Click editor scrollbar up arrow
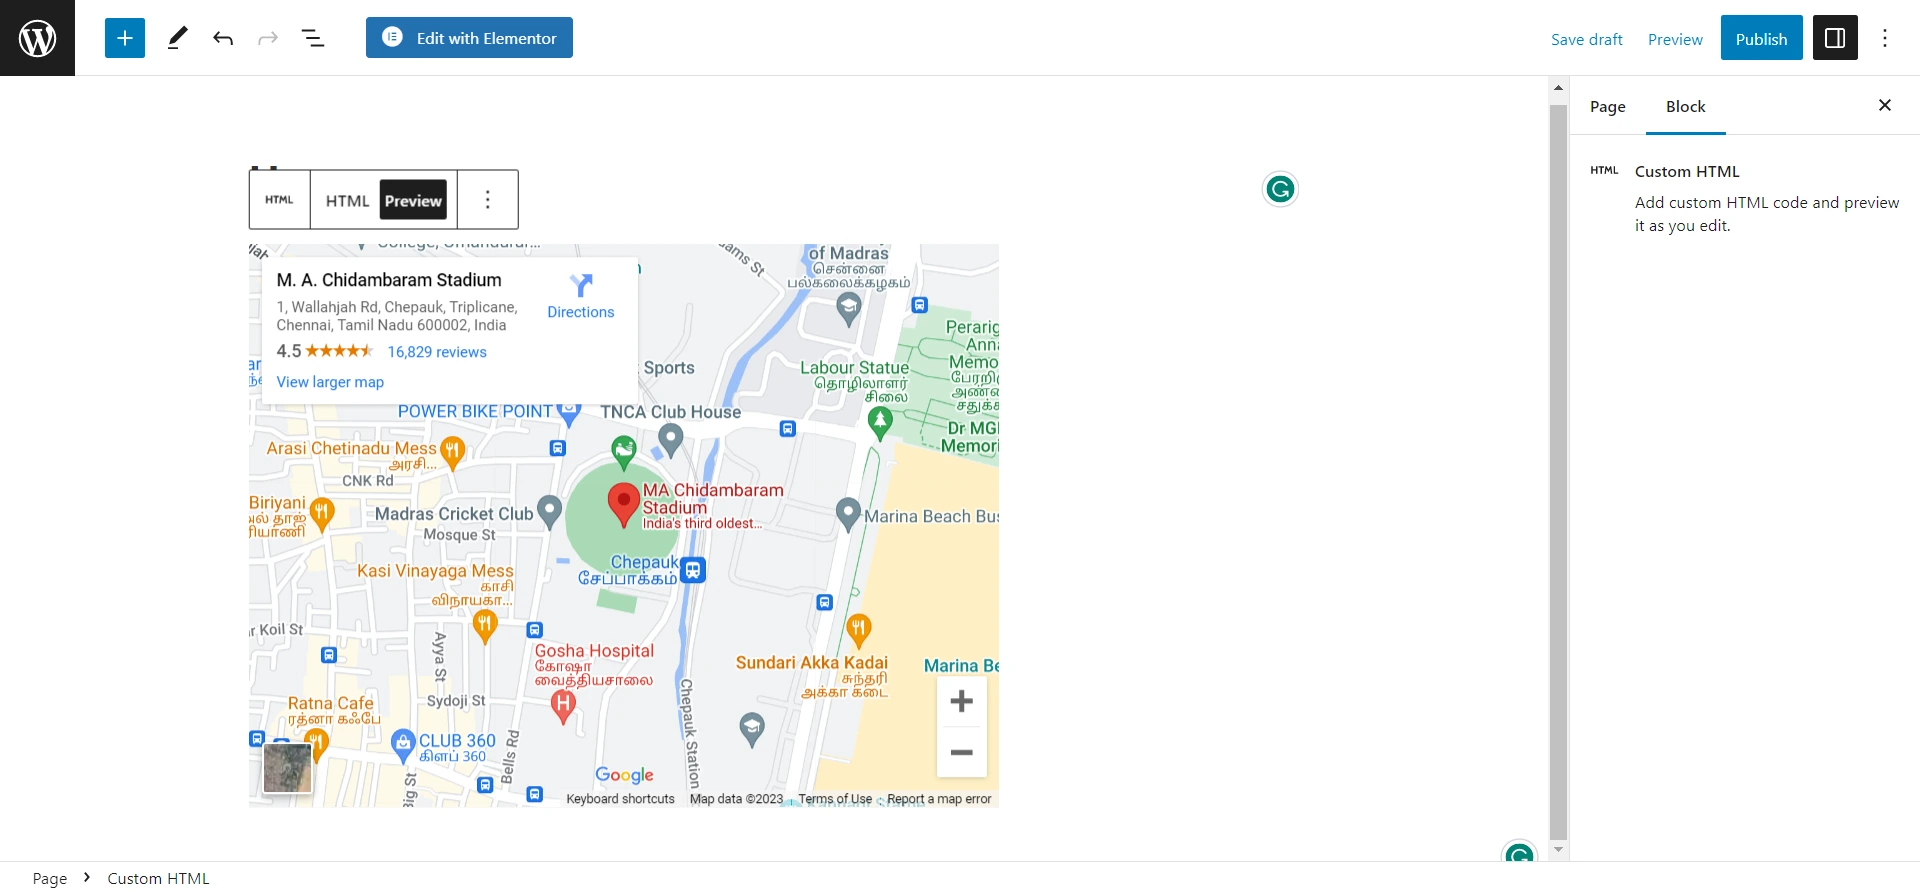 click(x=1558, y=89)
